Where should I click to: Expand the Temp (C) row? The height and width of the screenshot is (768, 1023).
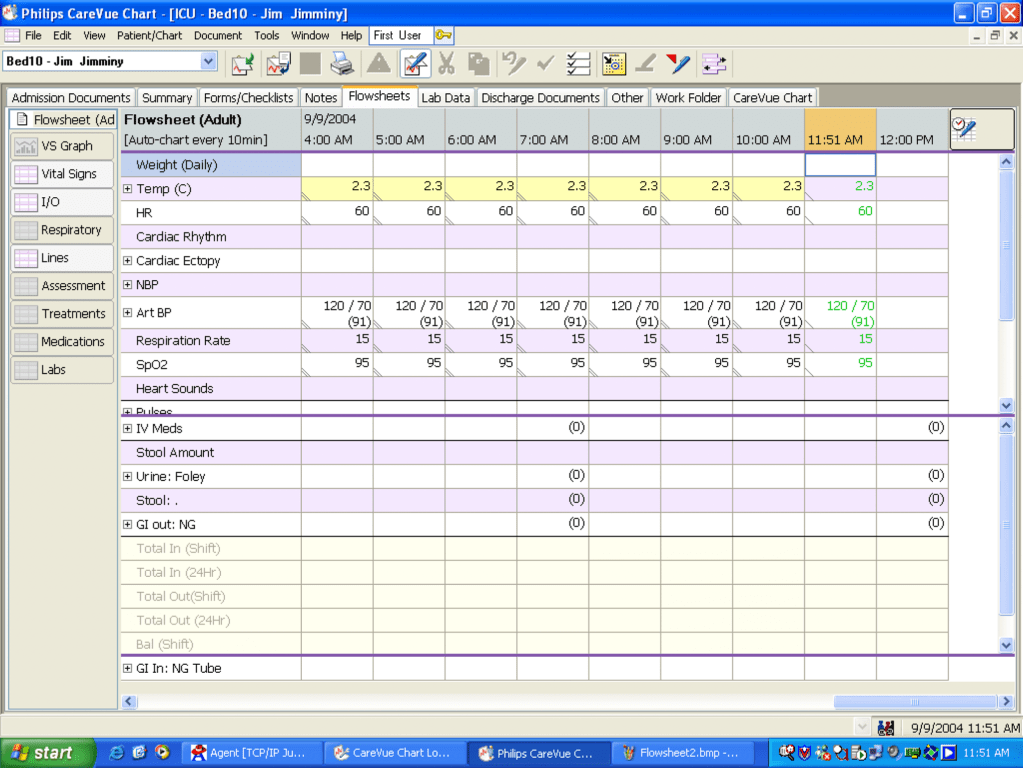(x=127, y=189)
